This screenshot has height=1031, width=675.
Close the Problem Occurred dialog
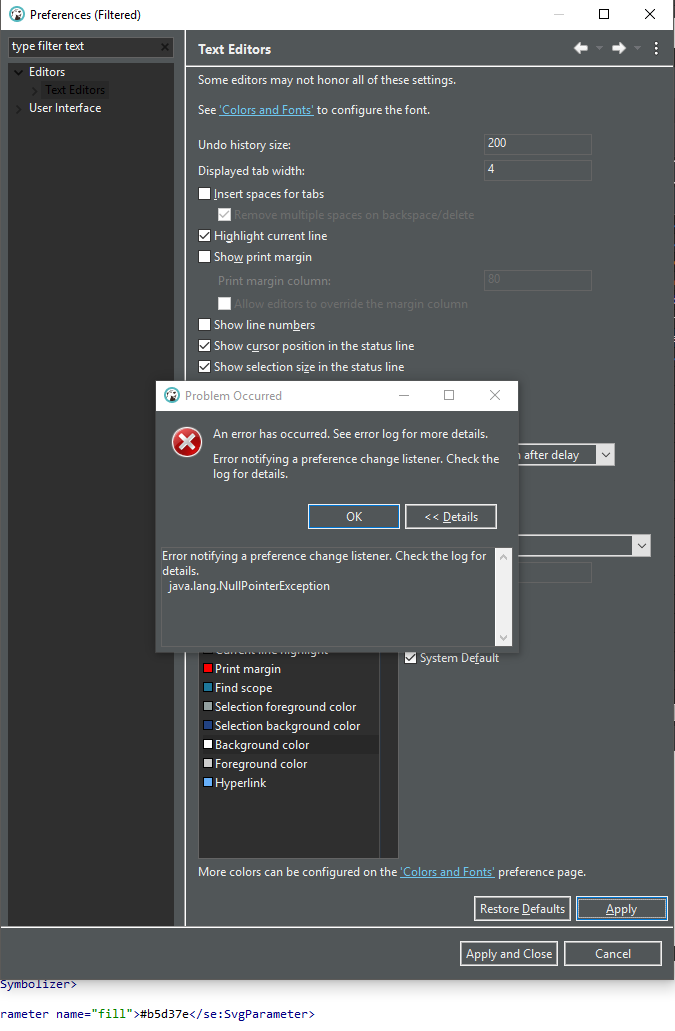point(495,395)
